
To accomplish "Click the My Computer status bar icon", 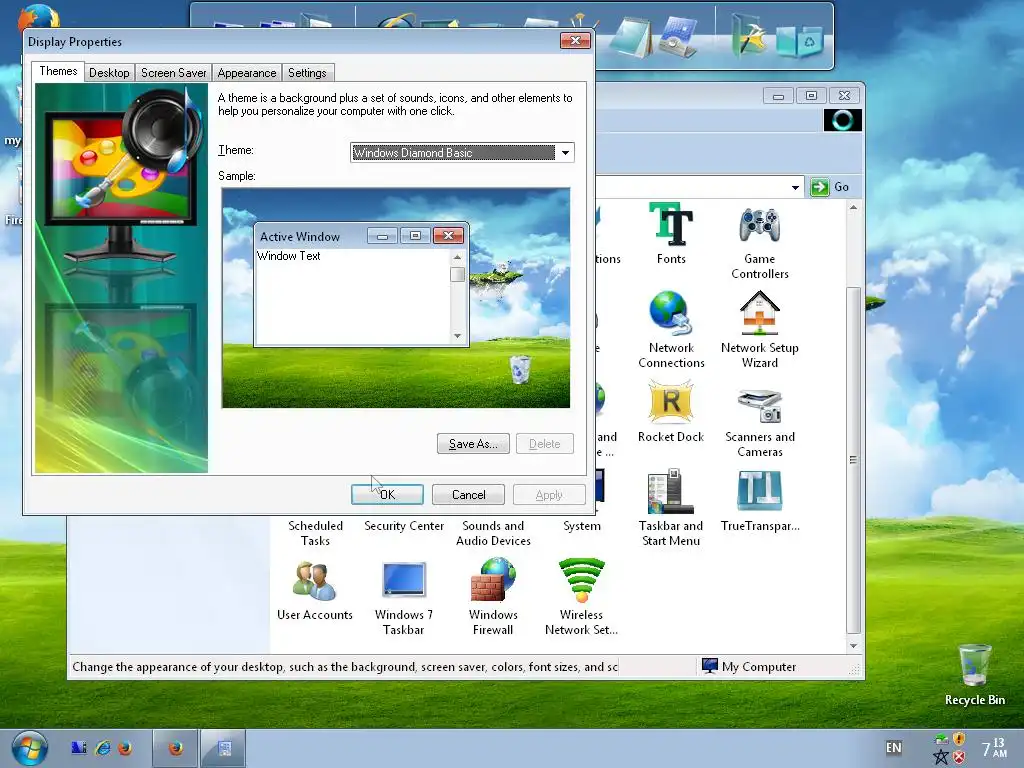I will pos(709,666).
